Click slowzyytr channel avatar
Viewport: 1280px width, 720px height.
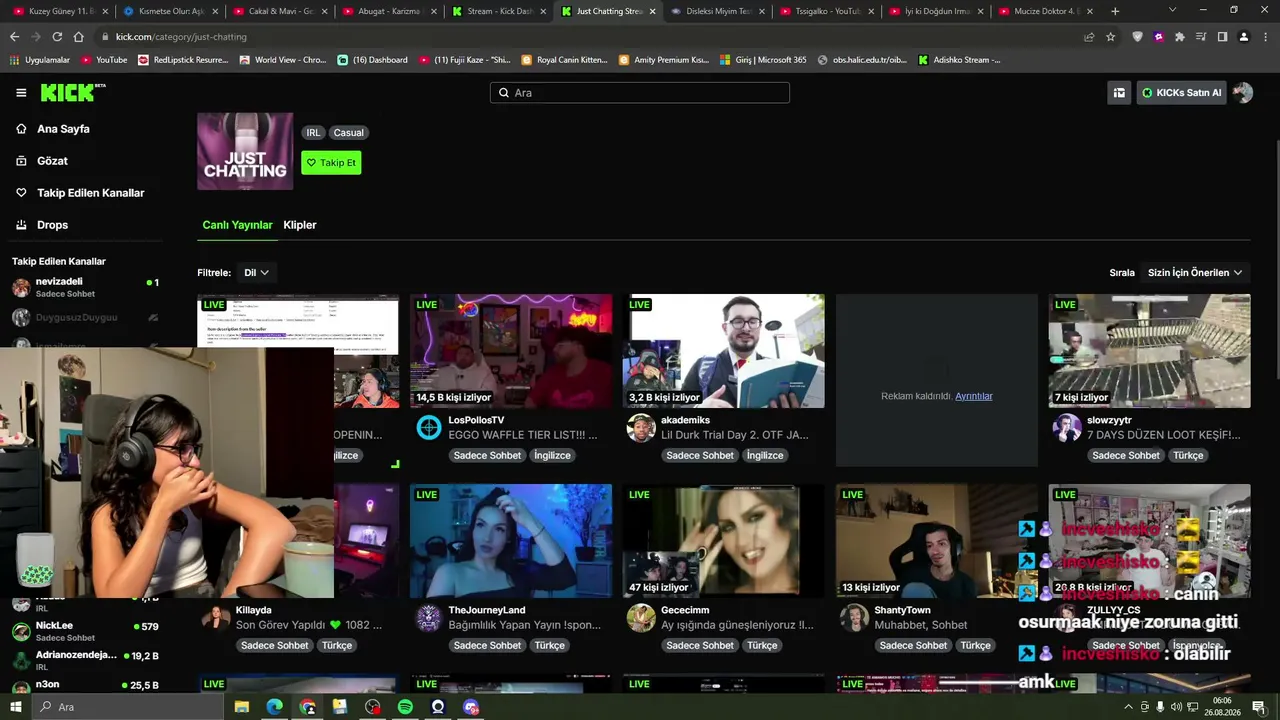pyautogui.click(x=1067, y=428)
